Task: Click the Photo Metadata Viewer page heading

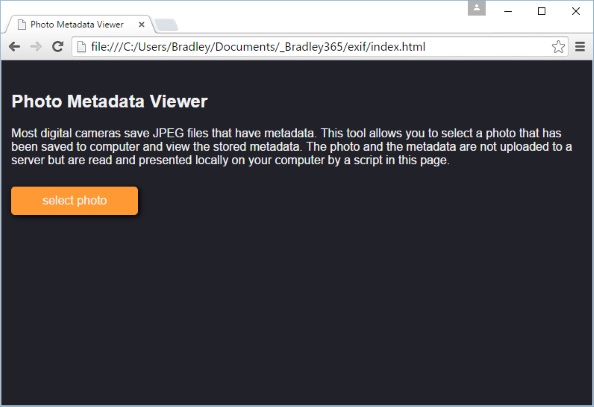Action: [x=109, y=102]
